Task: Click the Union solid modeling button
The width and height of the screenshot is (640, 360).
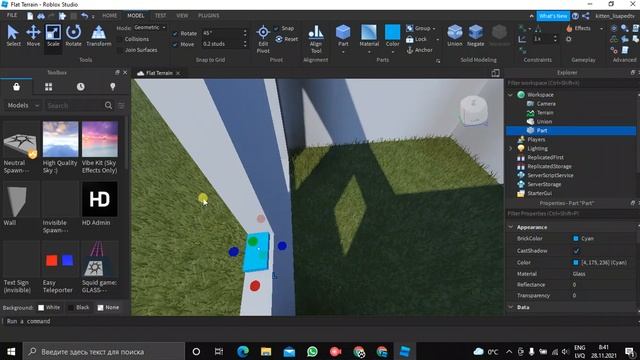Action: coord(455,36)
